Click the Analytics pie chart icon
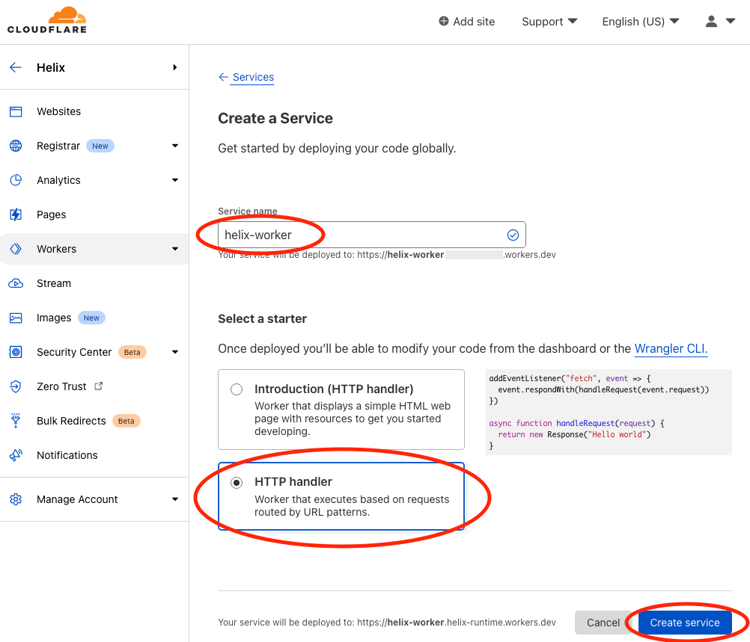This screenshot has height=642, width=750. pyautogui.click(x=16, y=180)
